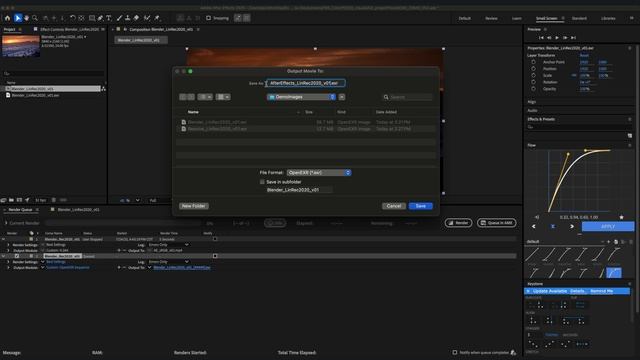Select the Selection arrow tool
Image resolution: width=640 pixels, height=360 pixels.
coord(18,18)
